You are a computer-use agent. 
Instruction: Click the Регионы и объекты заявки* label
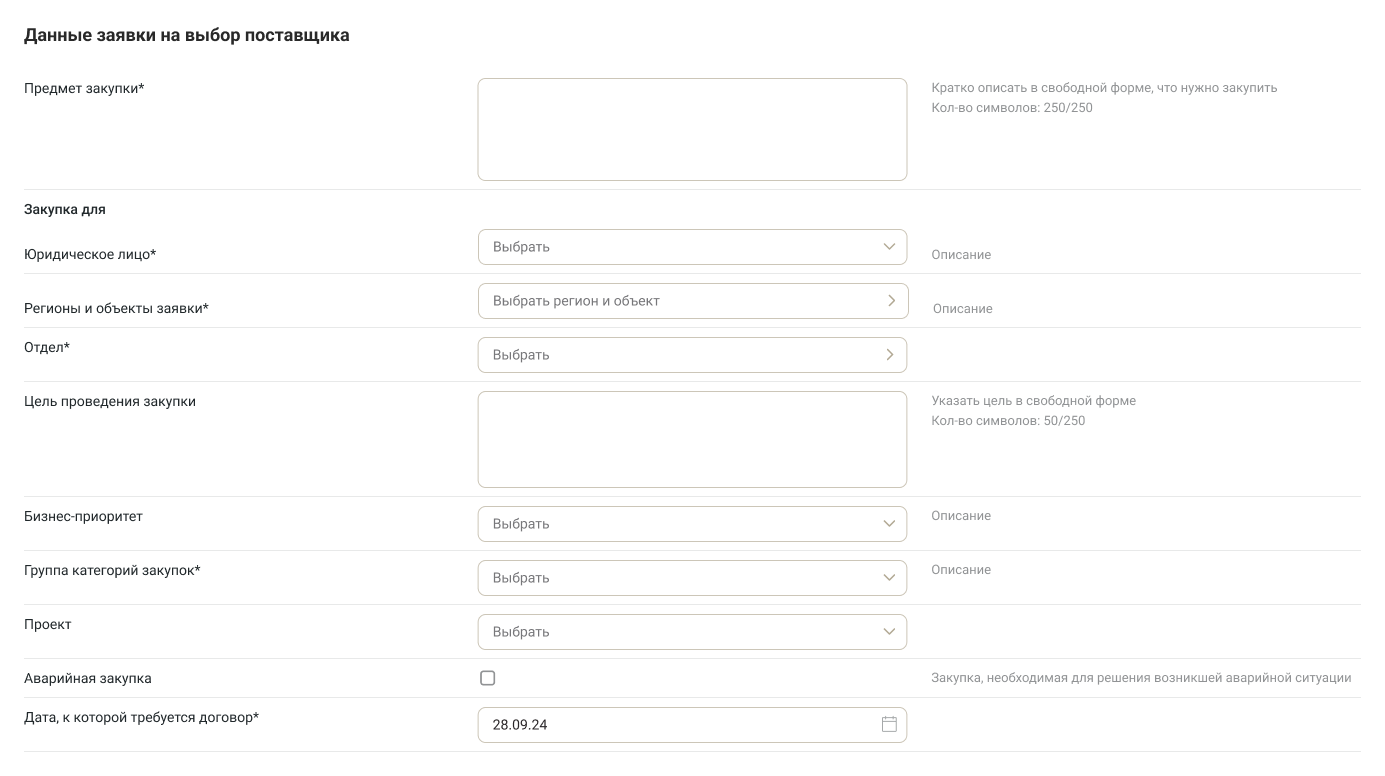pos(116,308)
